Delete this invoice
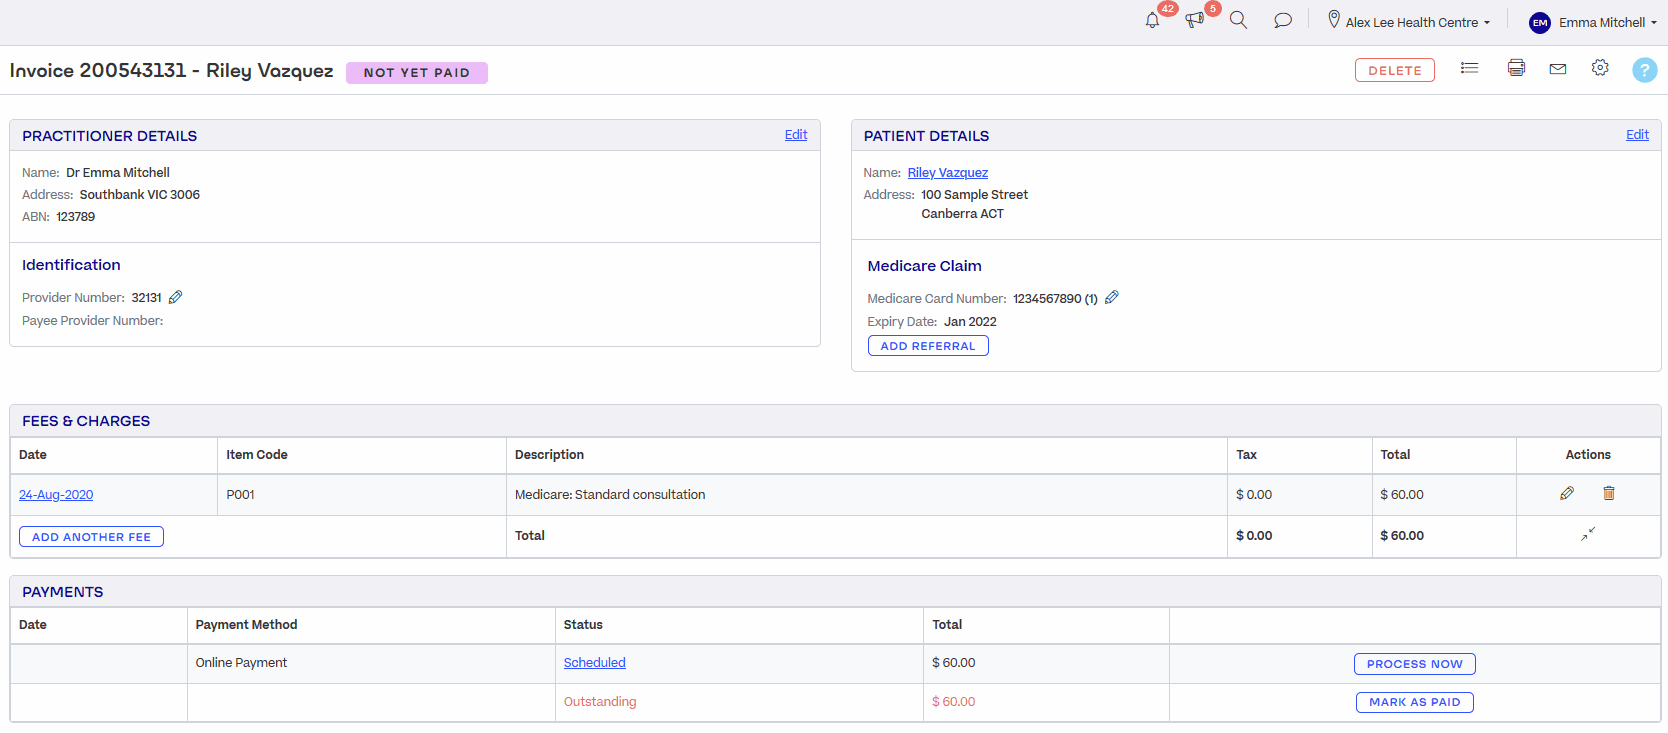Viewport: 1668px width, 733px height. tap(1394, 70)
